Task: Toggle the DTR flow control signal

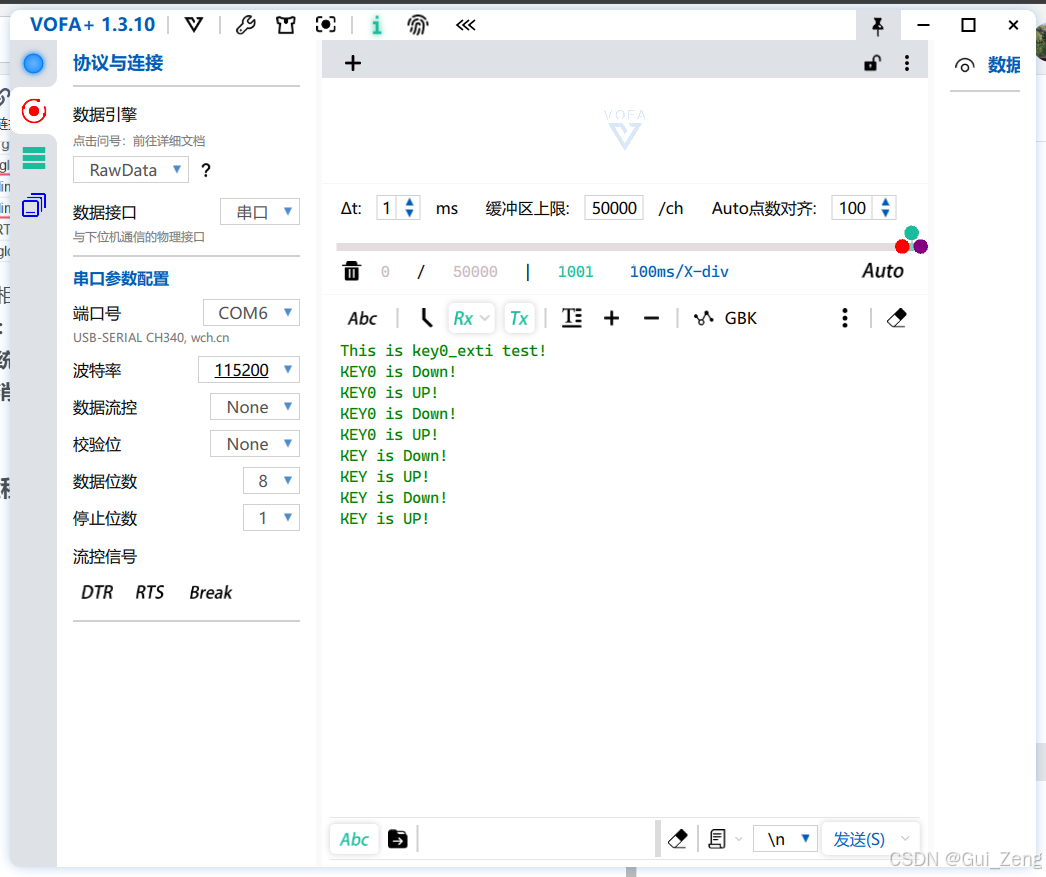Action: (97, 592)
